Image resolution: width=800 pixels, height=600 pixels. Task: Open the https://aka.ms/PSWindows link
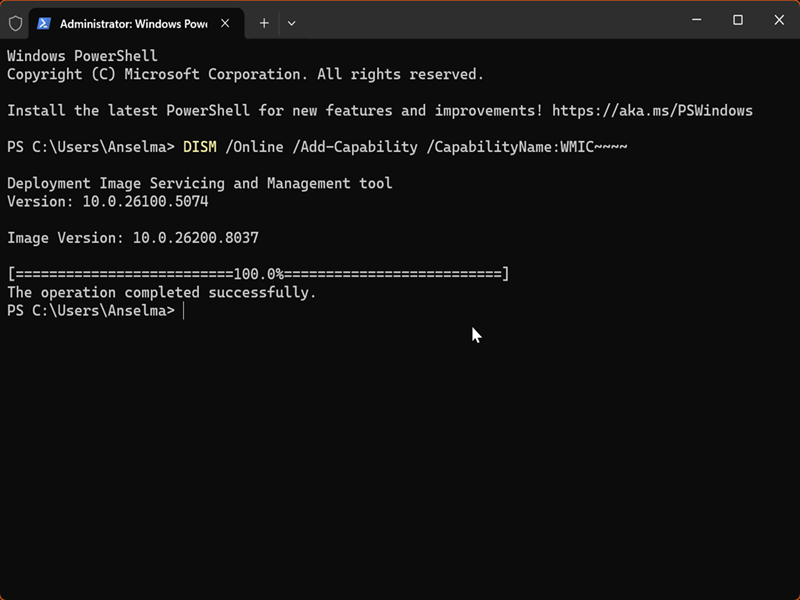click(x=651, y=111)
